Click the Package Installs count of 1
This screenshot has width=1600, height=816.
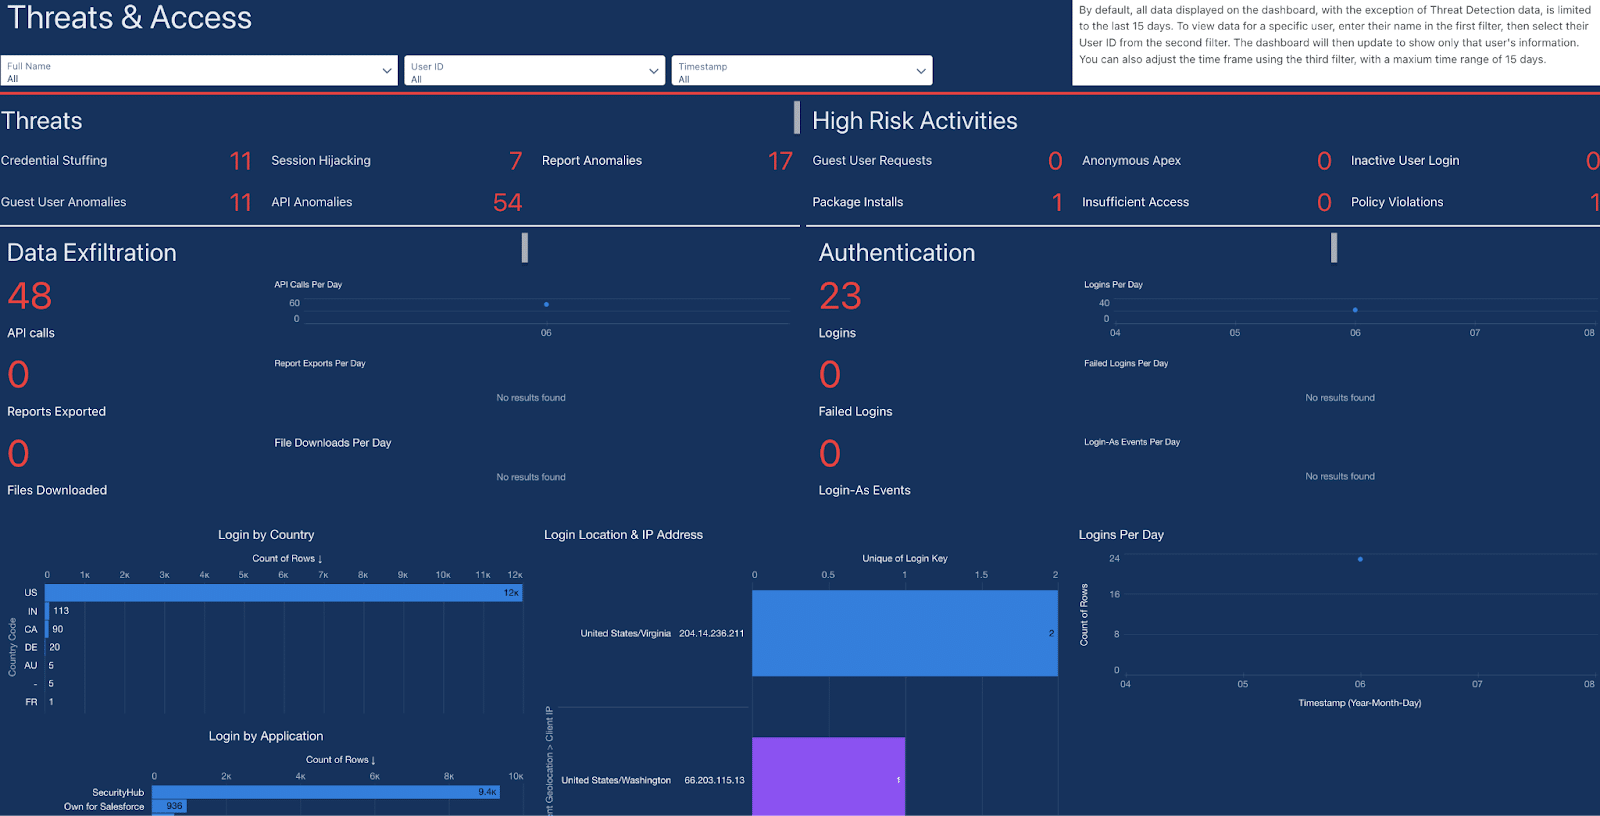(1057, 203)
